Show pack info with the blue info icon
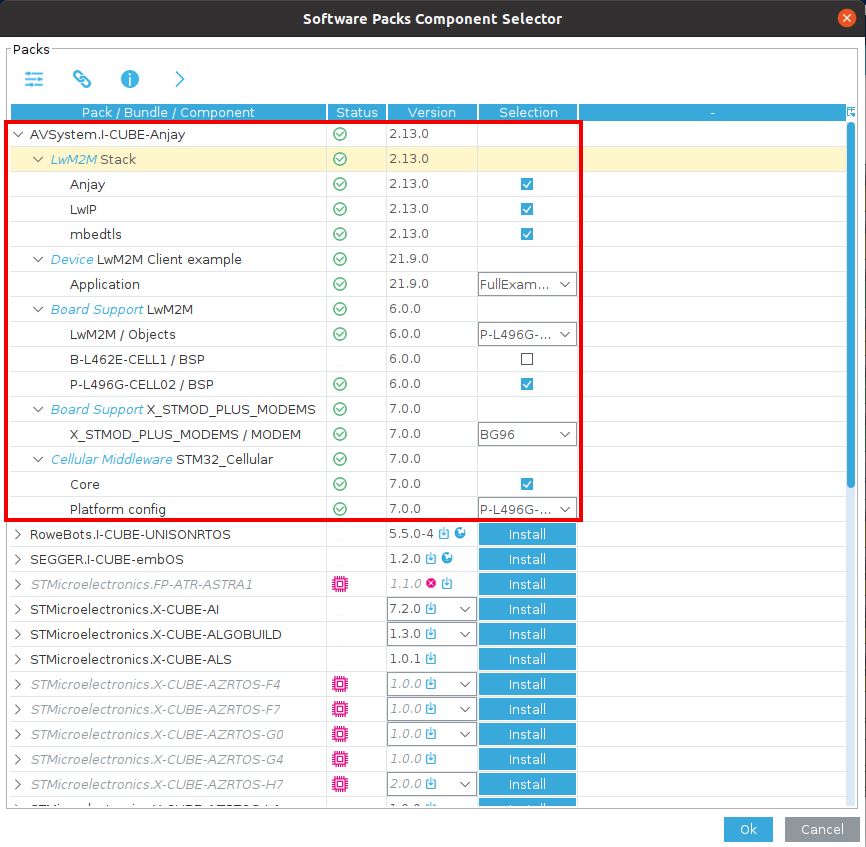The image size is (866, 847). coord(130,79)
